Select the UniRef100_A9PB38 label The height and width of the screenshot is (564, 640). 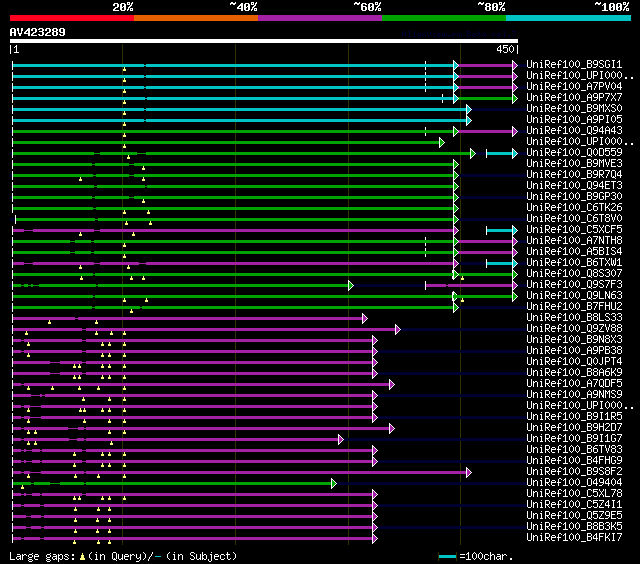[x=574, y=351]
